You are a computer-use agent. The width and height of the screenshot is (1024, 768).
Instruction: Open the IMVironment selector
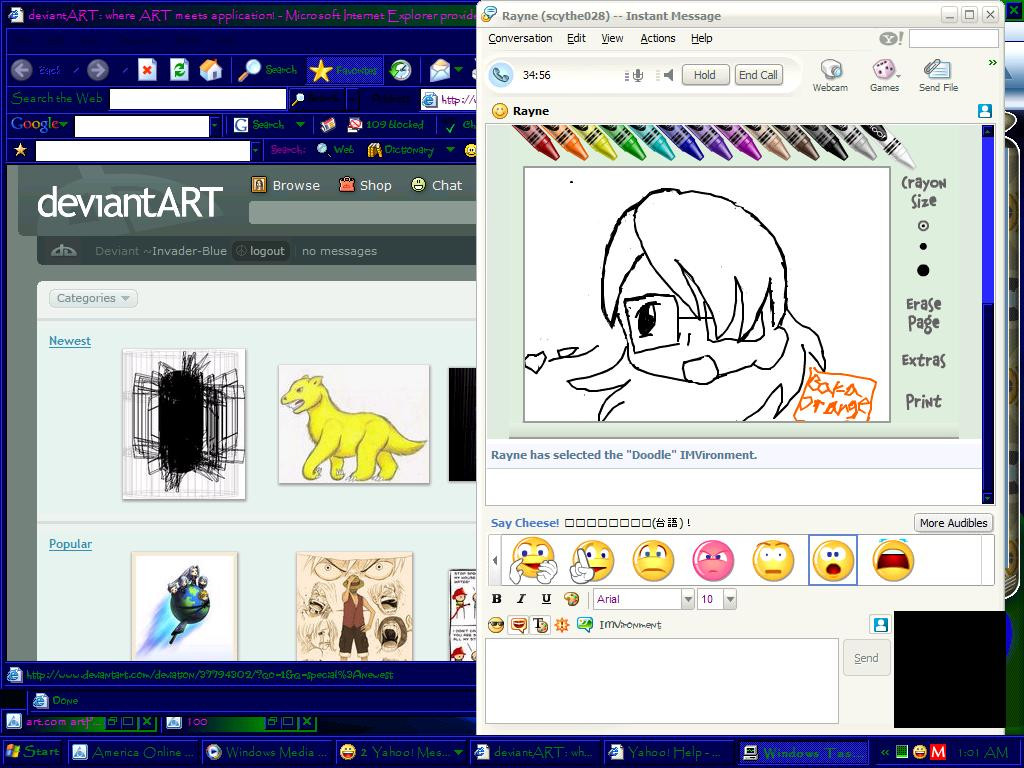[x=620, y=625]
